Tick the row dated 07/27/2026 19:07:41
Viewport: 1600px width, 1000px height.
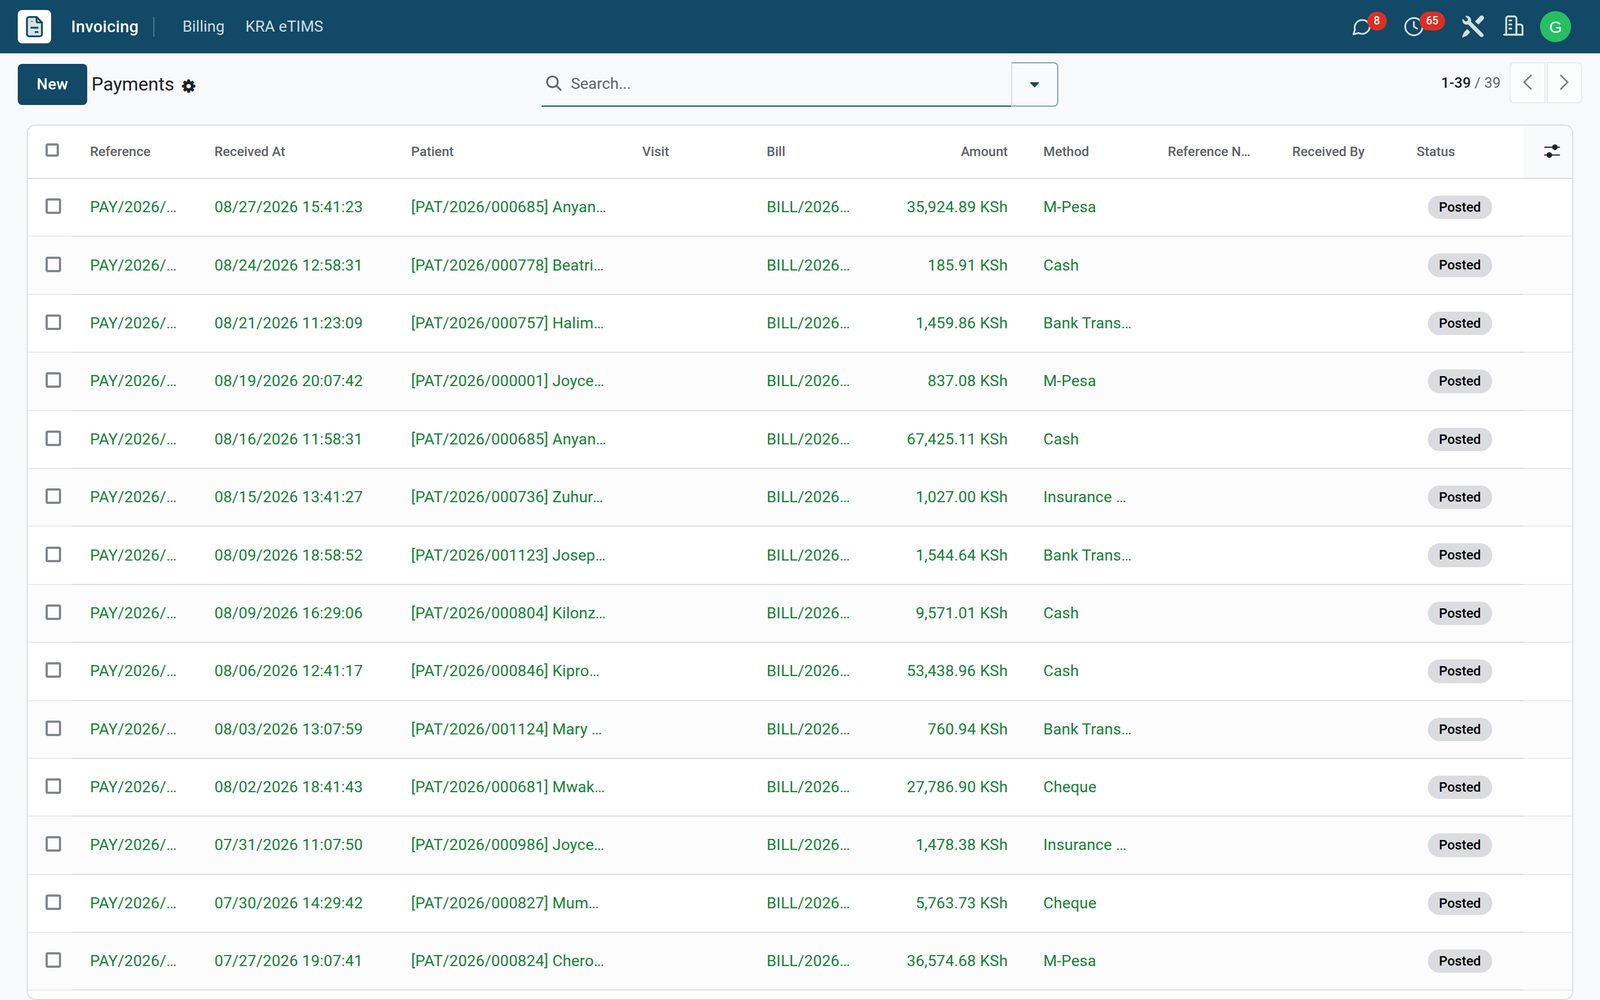(x=53, y=961)
